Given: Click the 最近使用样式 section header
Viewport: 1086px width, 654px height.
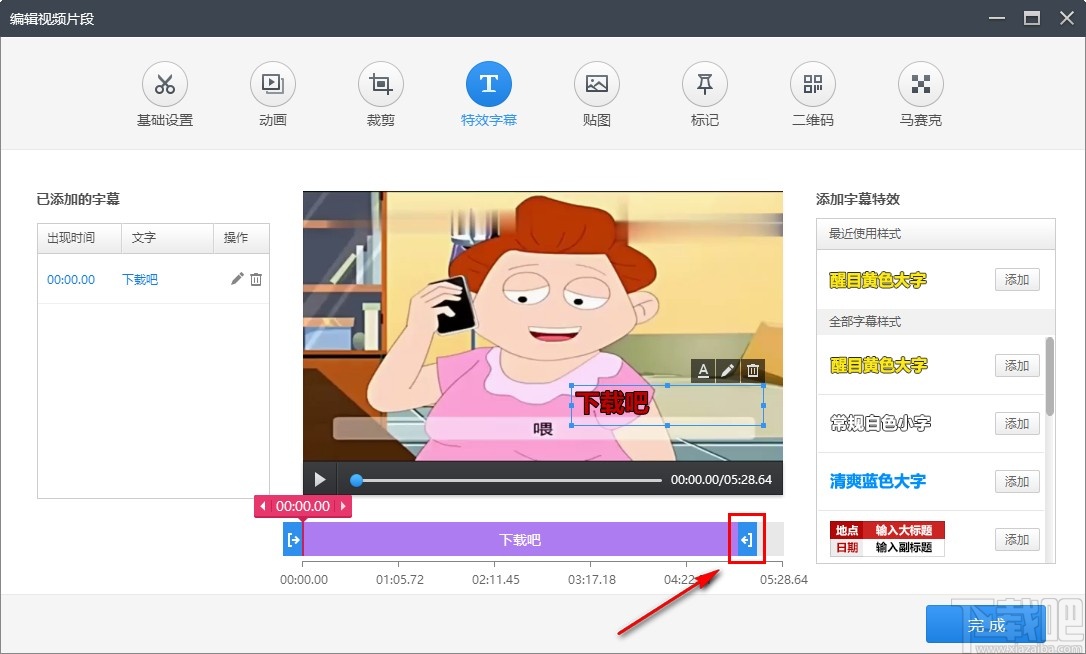Looking at the screenshot, I should (x=936, y=234).
